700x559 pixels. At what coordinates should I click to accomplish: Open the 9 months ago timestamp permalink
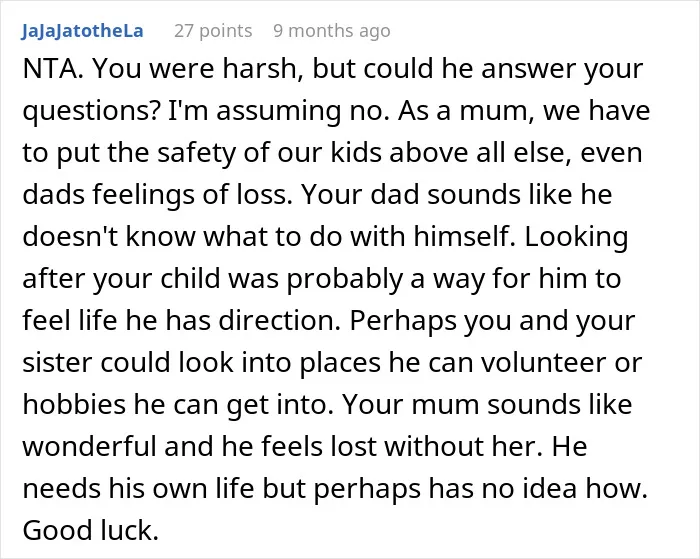(332, 31)
